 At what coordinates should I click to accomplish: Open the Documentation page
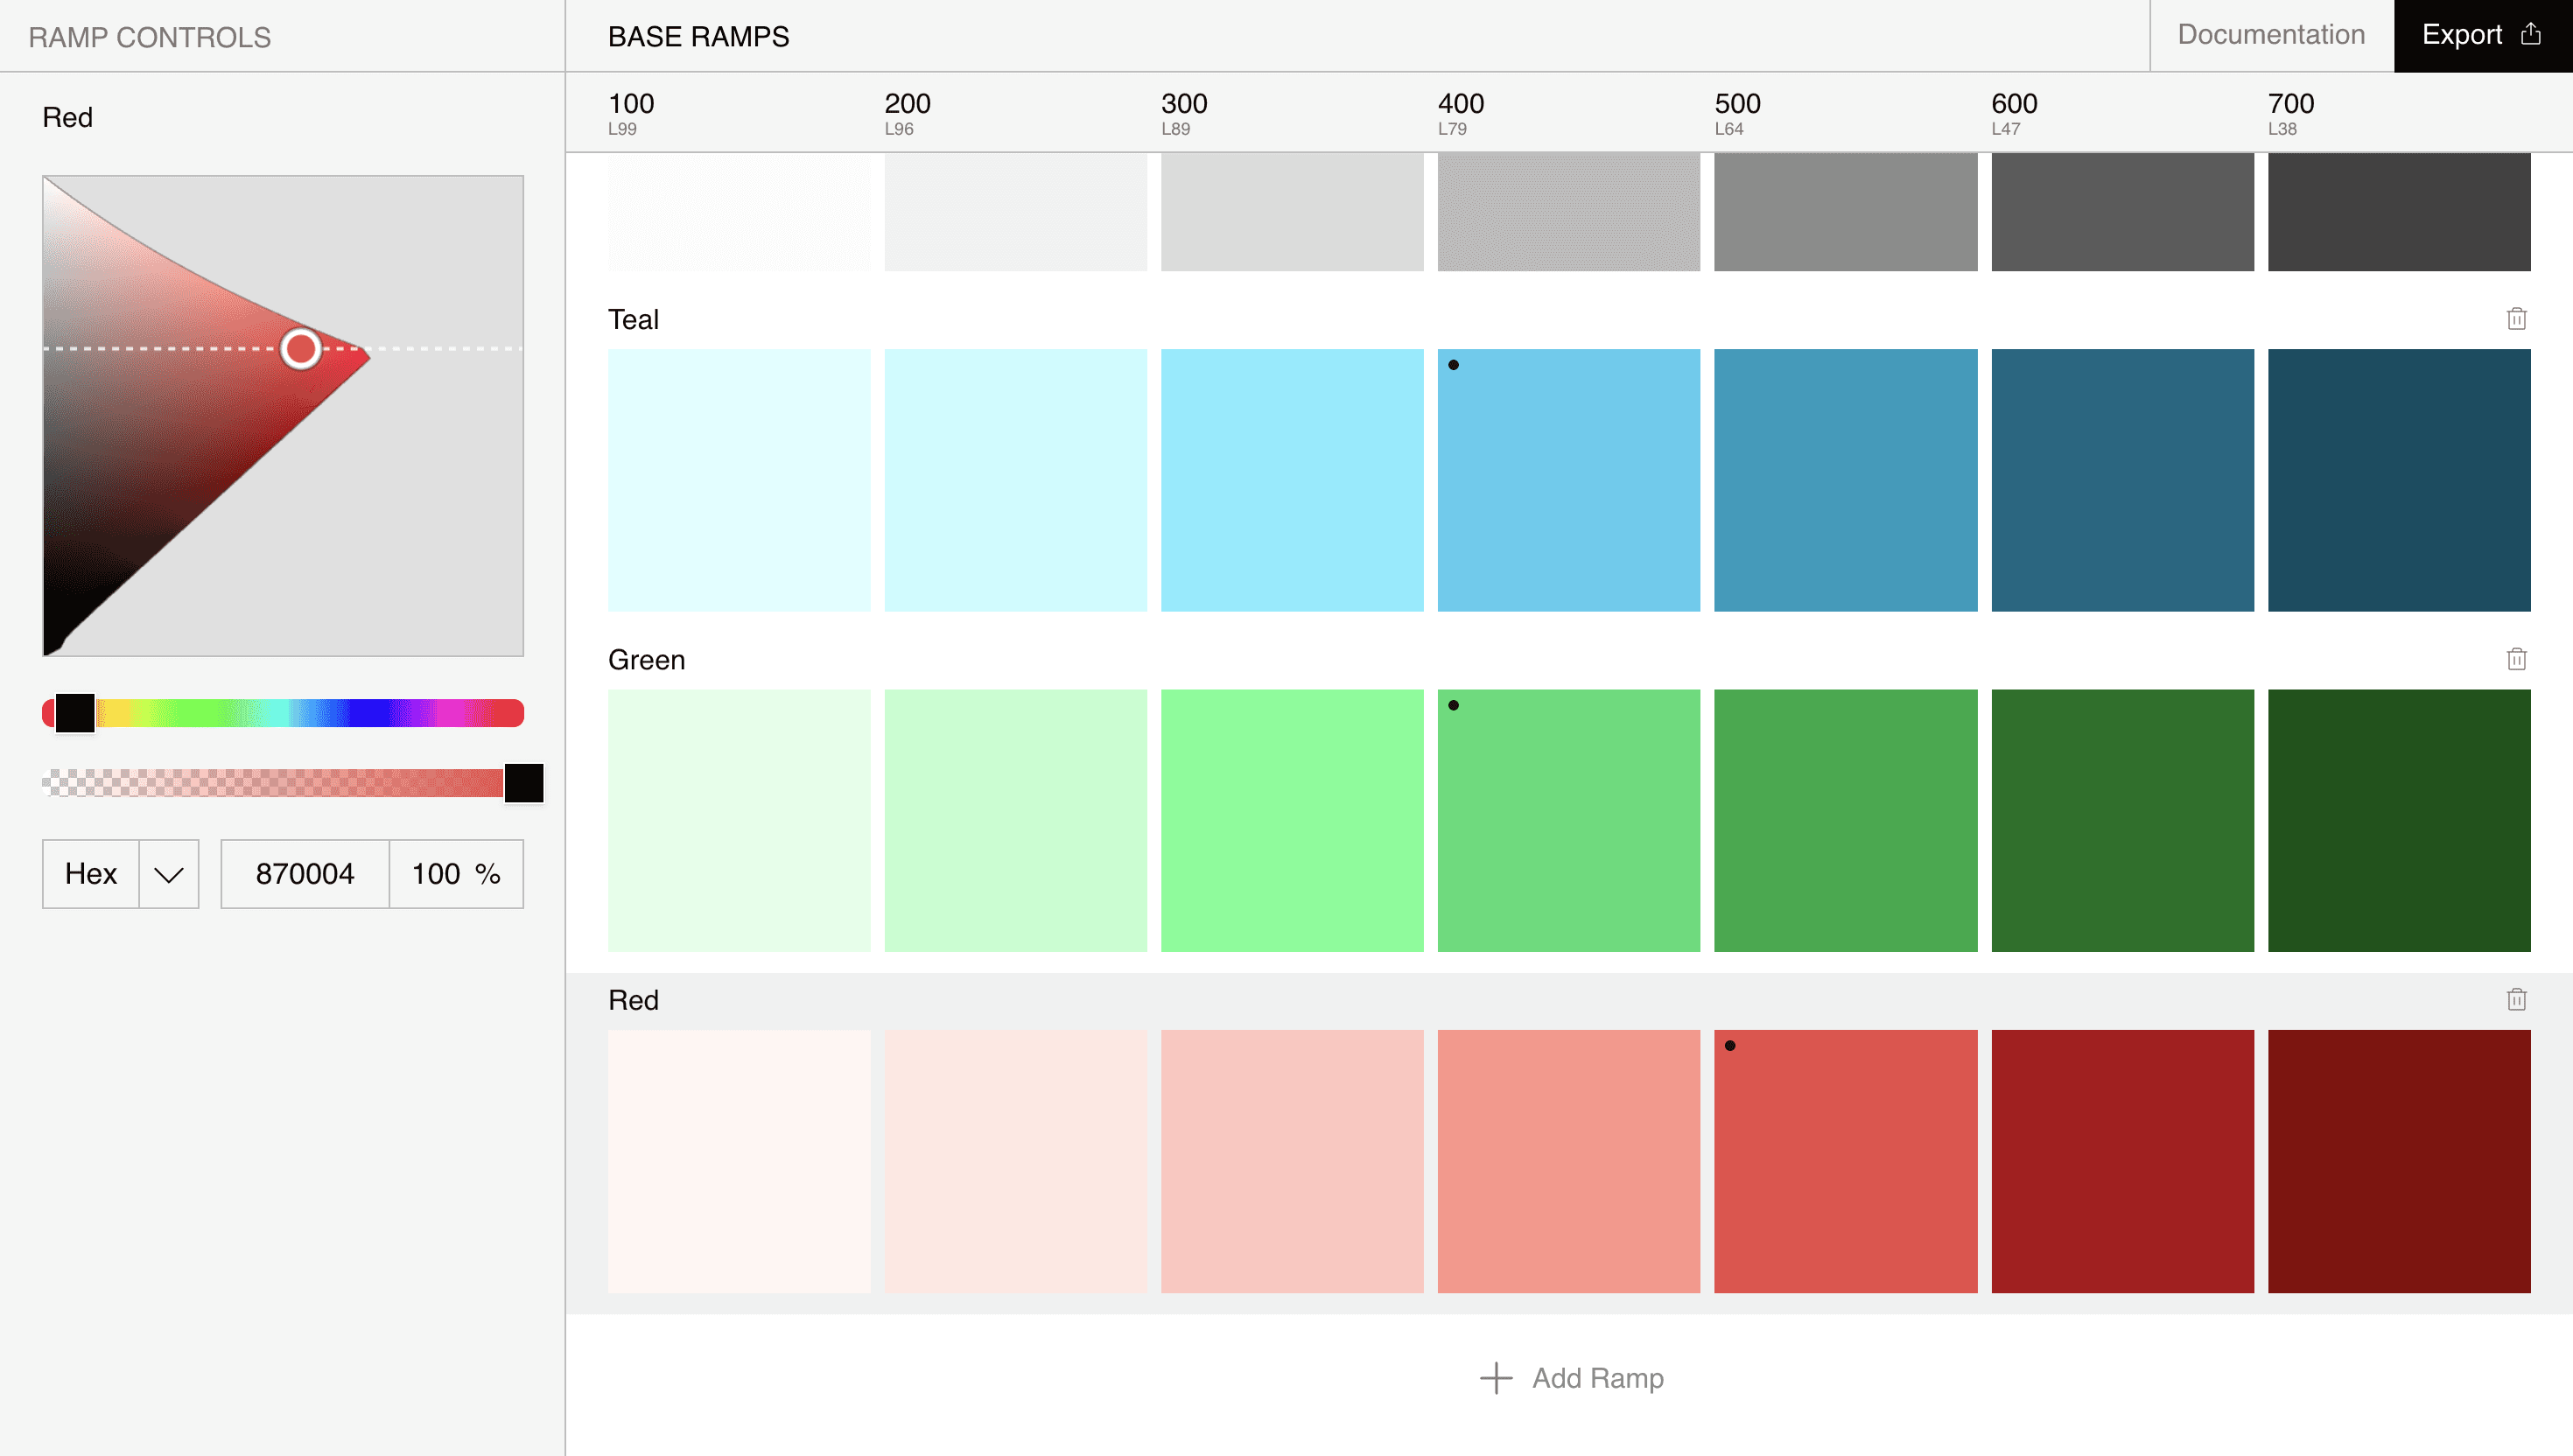coord(2270,35)
